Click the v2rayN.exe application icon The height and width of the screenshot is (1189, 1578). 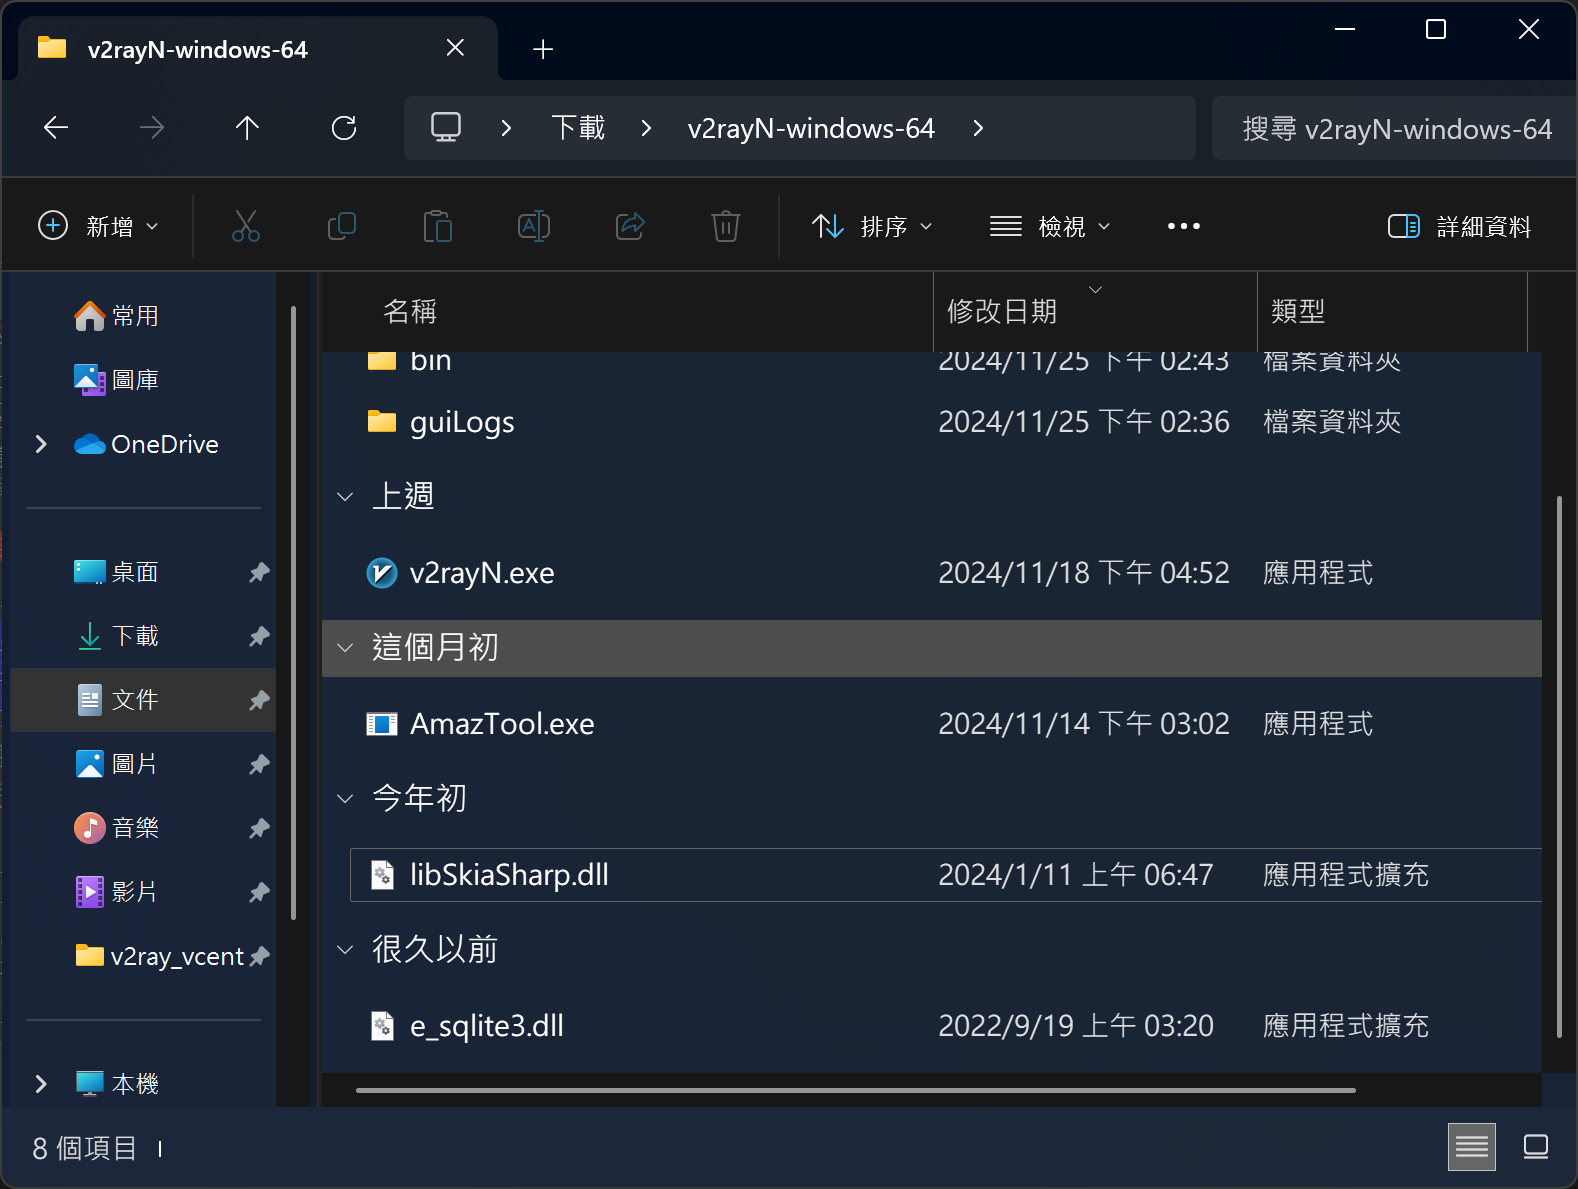coord(382,573)
